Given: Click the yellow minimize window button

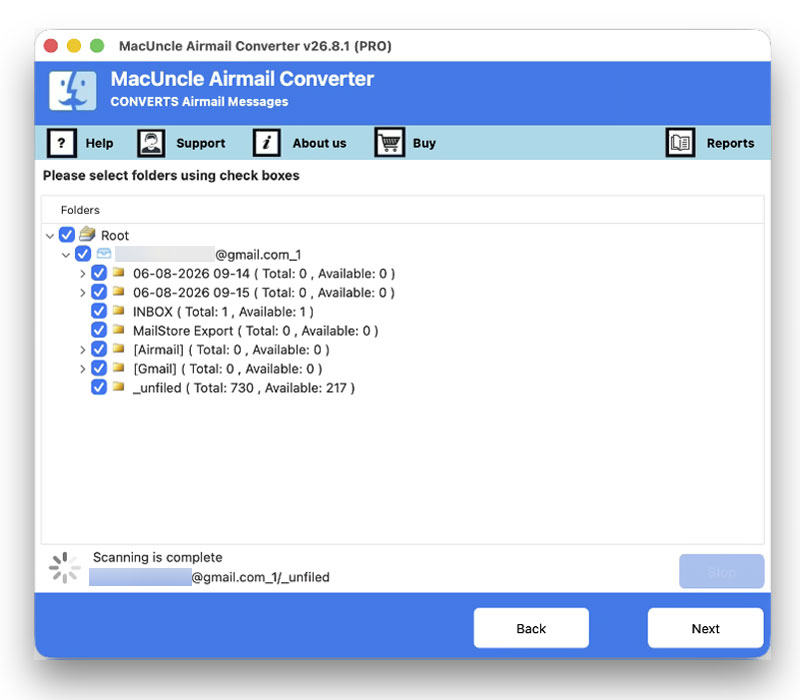Looking at the screenshot, I should click(74, 45).
